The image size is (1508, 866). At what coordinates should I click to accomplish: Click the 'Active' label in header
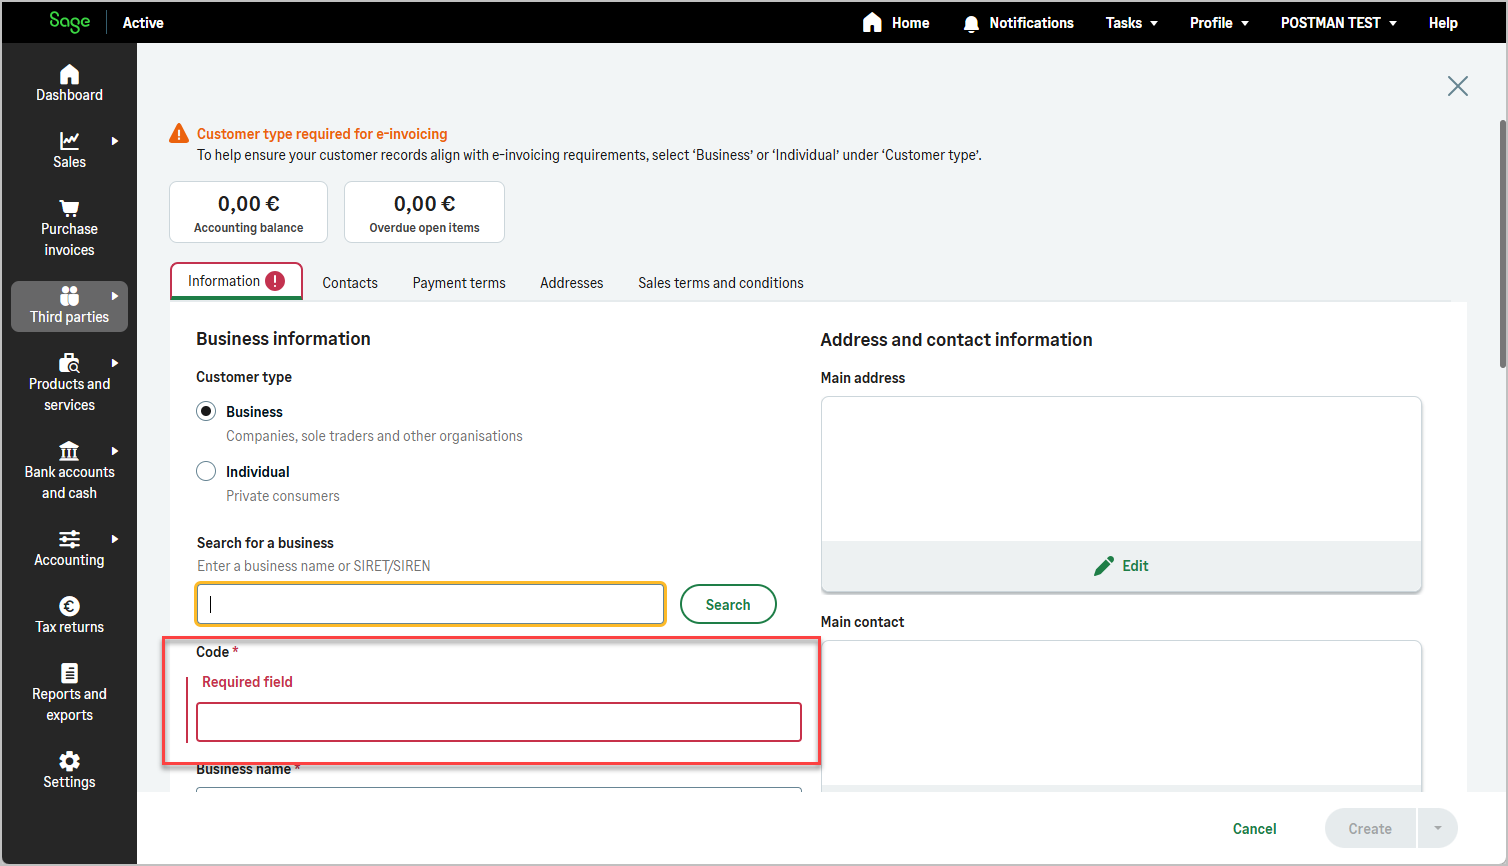(143, 23)
